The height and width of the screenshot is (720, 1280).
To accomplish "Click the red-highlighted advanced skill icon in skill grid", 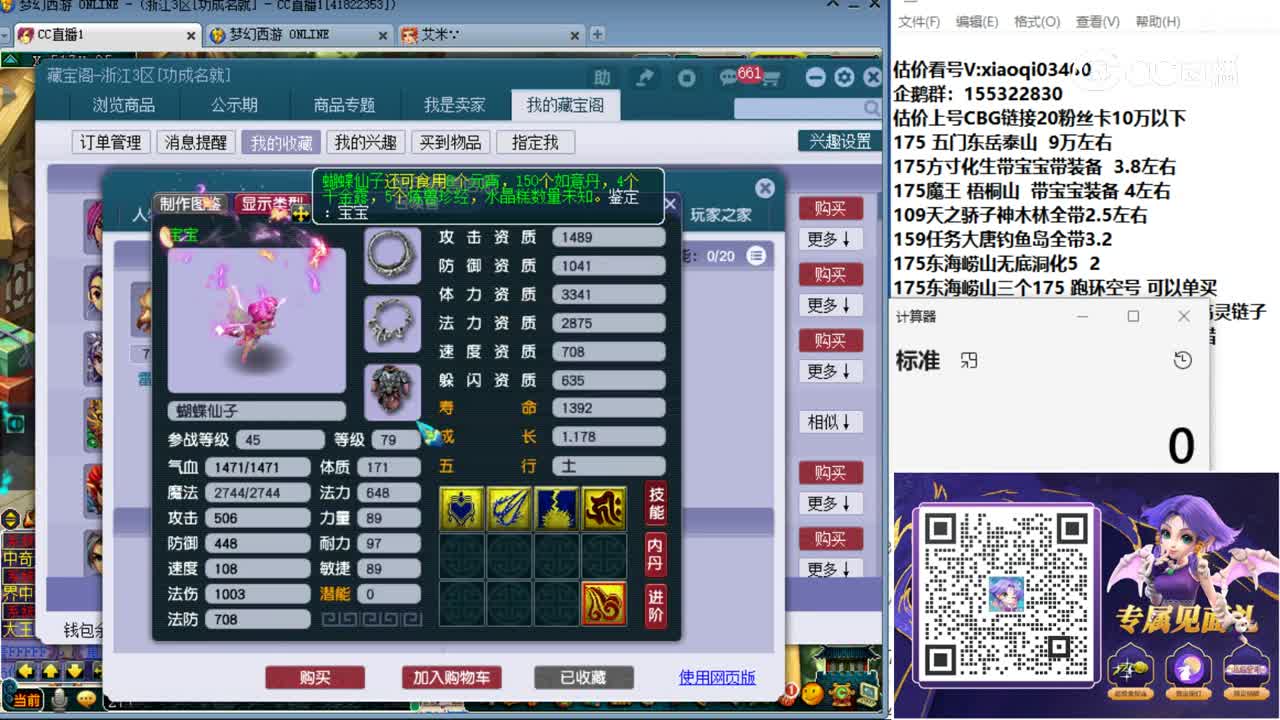I will pyautogui.click(x=604, y=602).
